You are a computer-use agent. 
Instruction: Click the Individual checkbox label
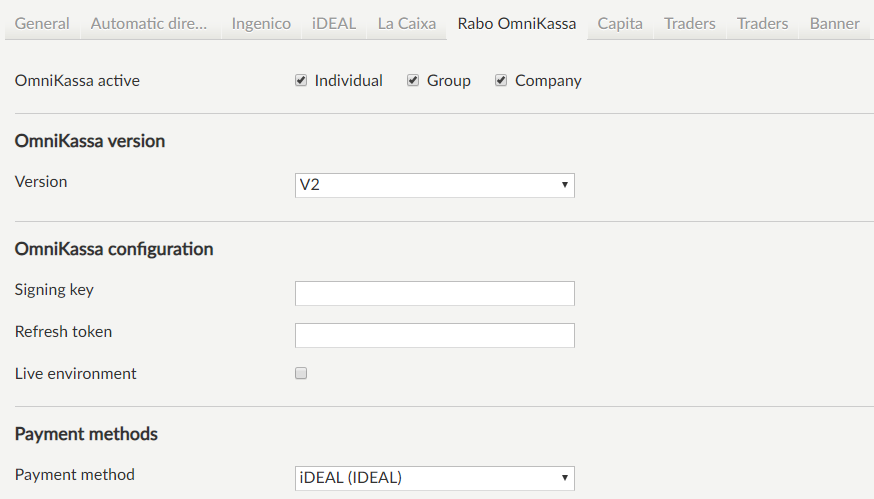click(x=348, y=81)
